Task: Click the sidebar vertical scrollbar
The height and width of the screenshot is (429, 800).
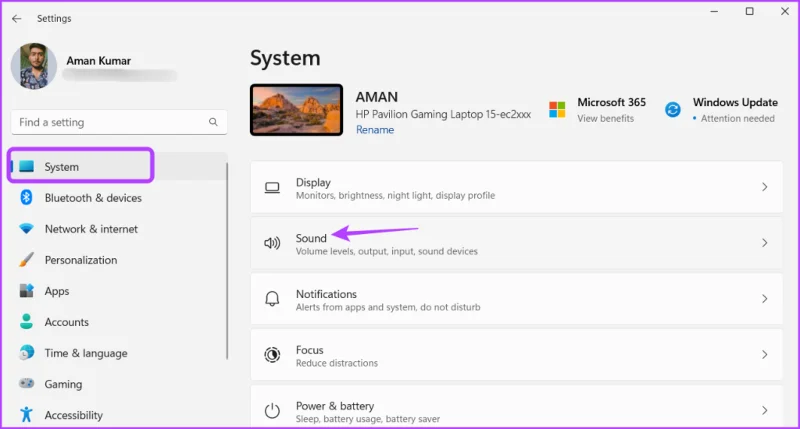Action: click(x=227, y=261)
